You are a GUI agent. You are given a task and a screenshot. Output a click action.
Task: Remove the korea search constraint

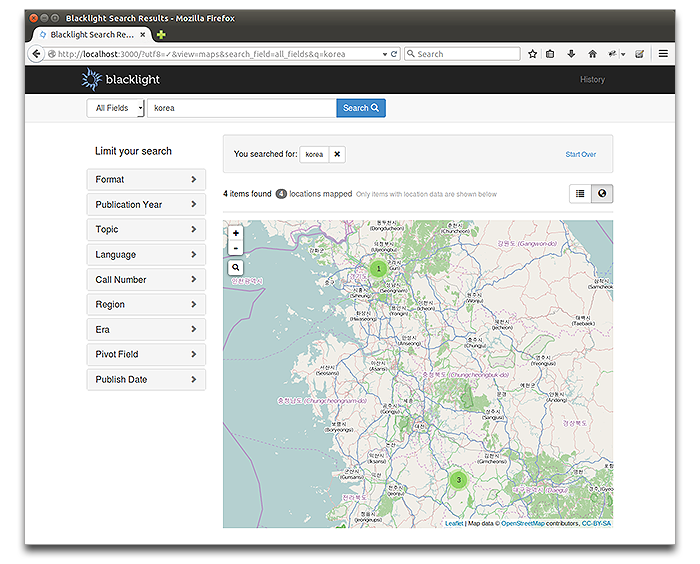coord(338,154)
